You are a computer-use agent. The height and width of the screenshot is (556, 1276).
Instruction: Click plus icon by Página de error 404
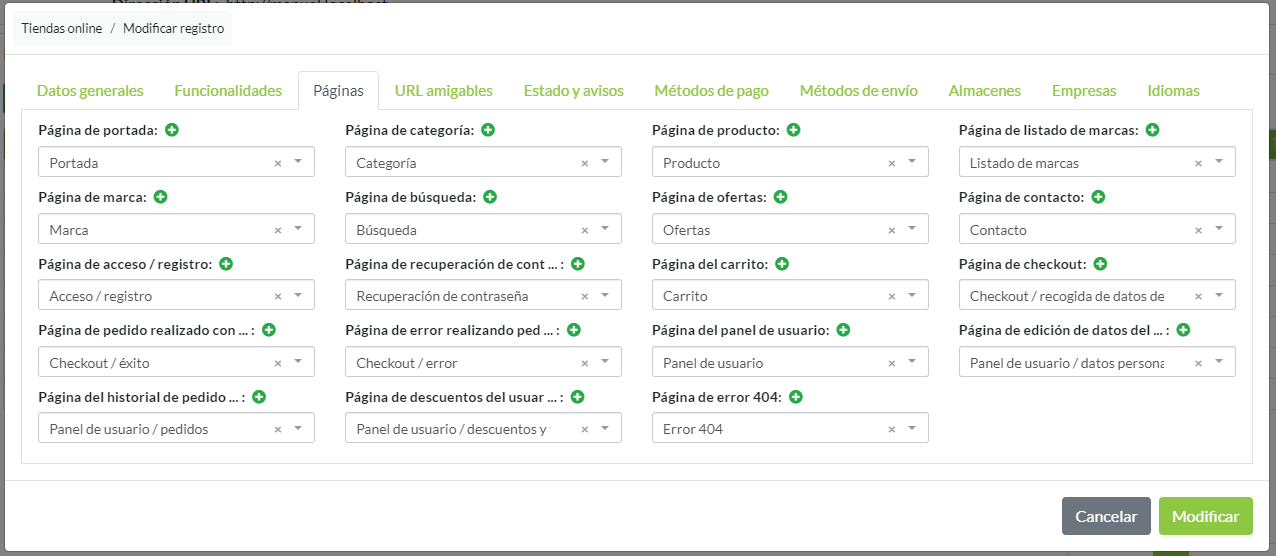coord(796,397)
